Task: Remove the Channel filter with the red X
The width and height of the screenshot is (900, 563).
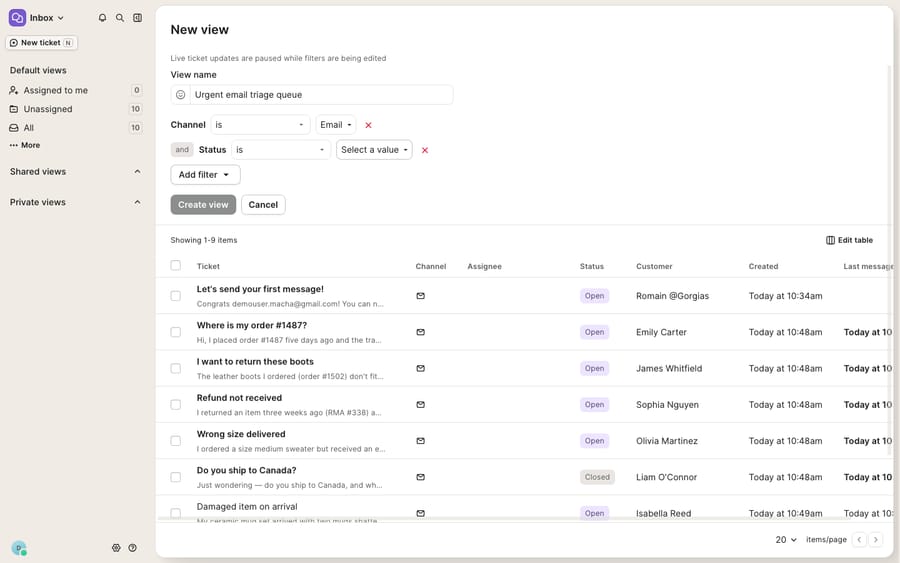Action: coord(368,125)
